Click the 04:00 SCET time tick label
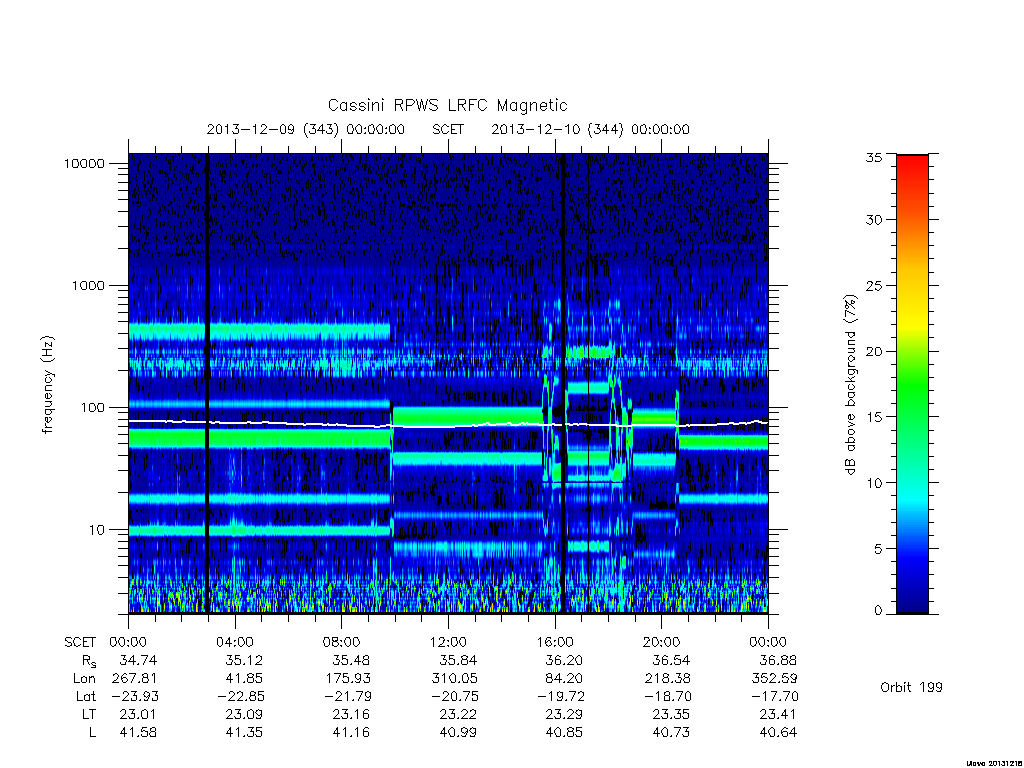The height and width of the screenshot is (768, 1024). pos(234,642)
